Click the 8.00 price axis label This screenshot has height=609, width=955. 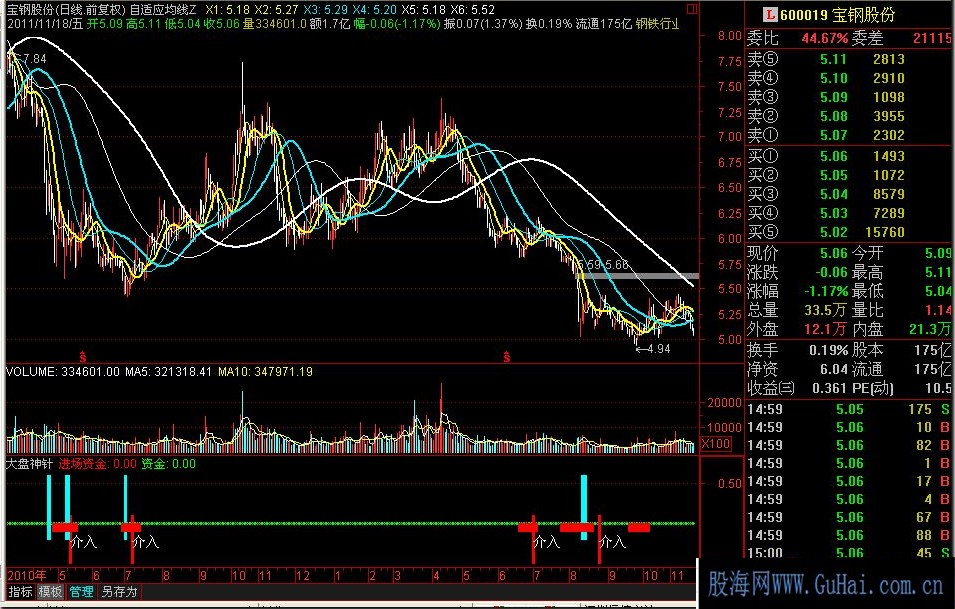click(729, 35)
